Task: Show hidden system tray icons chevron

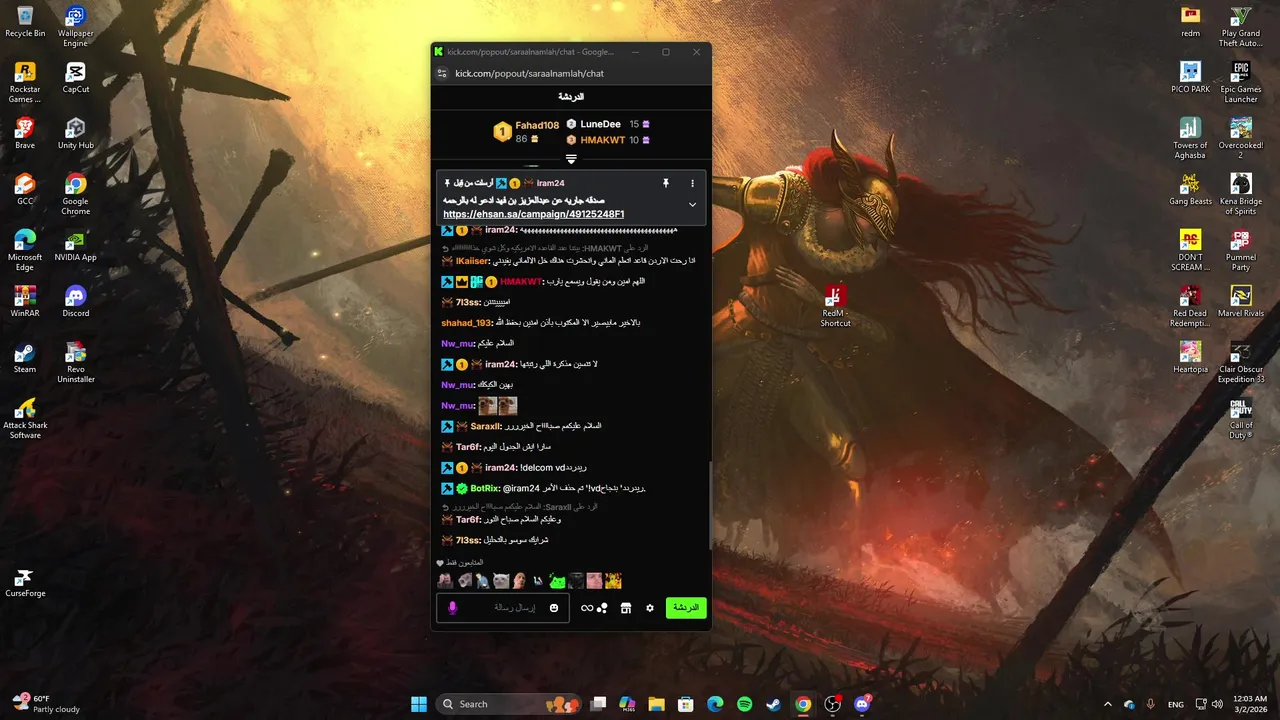Action: tap(1107, 704)
